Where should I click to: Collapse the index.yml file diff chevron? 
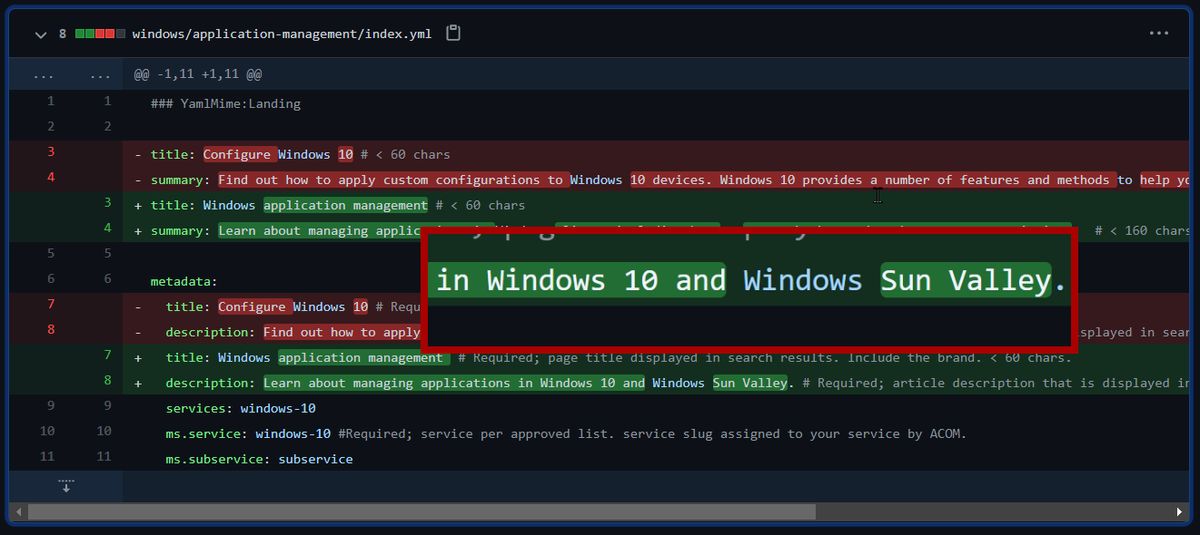point(40,34)
